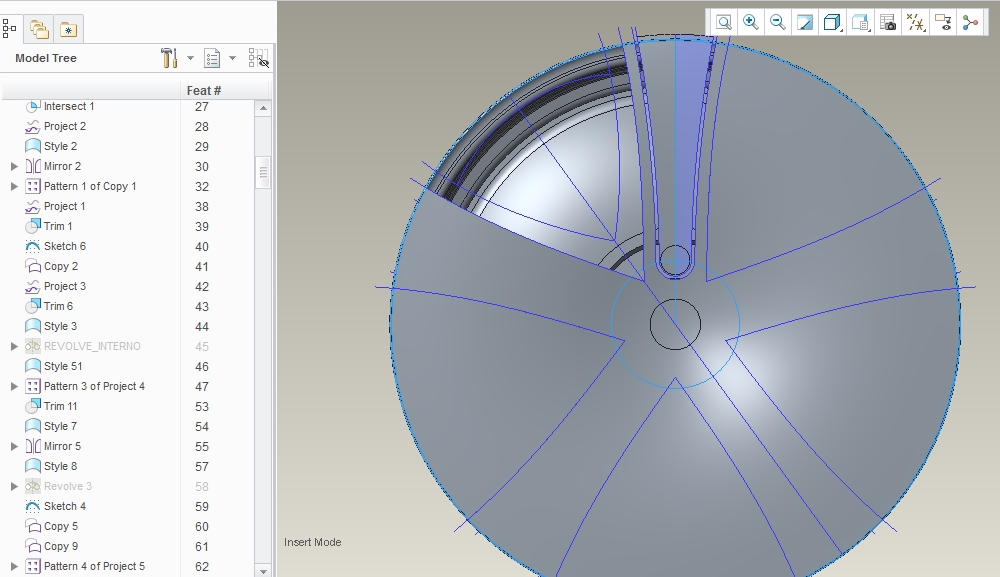Click the Model Tree scrollbar thumb
This screenshot has height=577, width=1000.
(263, 172)
